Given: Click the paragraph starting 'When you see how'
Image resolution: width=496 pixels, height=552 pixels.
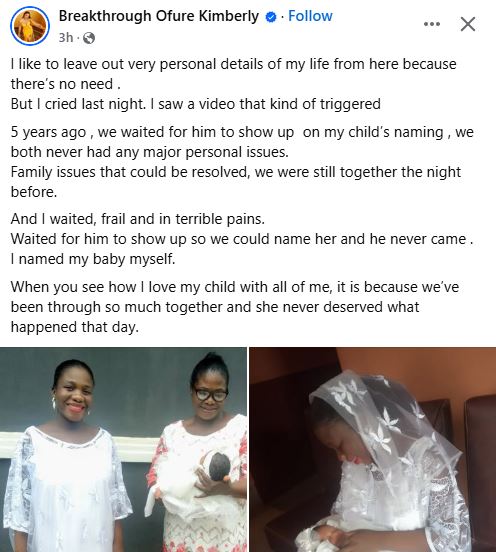Looking at the screenshot, I should tap(235, 307).
